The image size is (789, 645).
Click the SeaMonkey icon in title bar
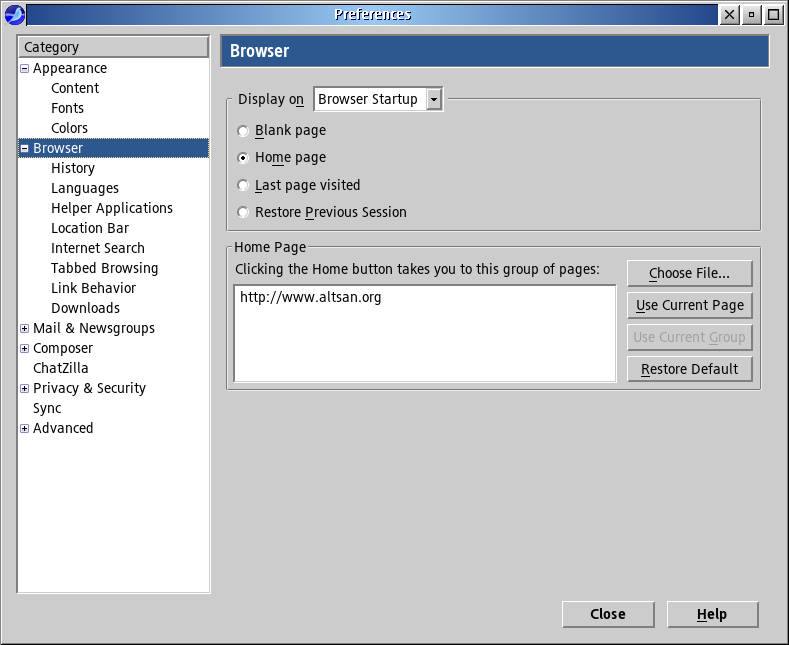[x=14, y=14]
